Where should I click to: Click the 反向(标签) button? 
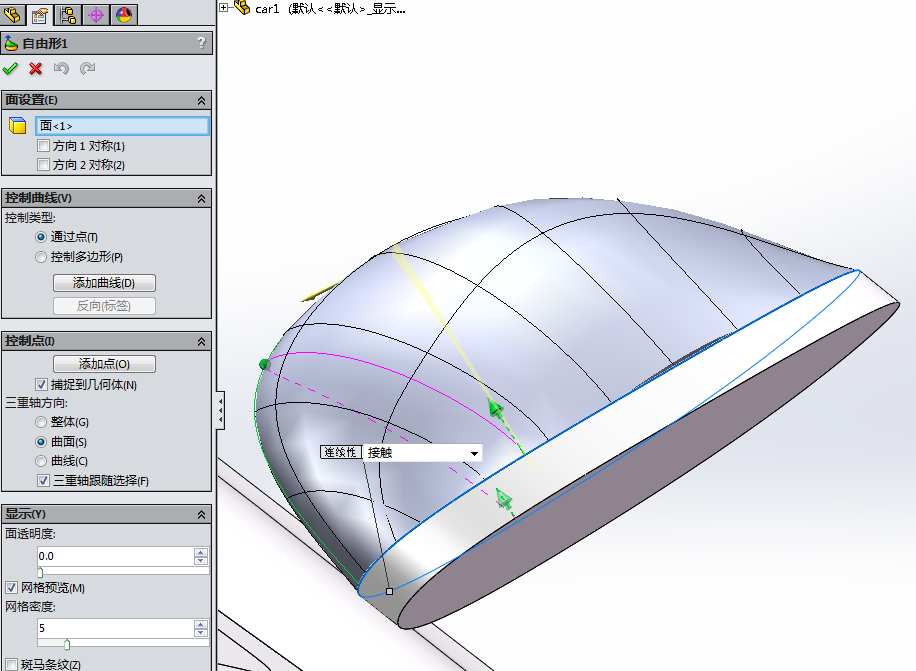pyautogui.click(x=104, y=306)
